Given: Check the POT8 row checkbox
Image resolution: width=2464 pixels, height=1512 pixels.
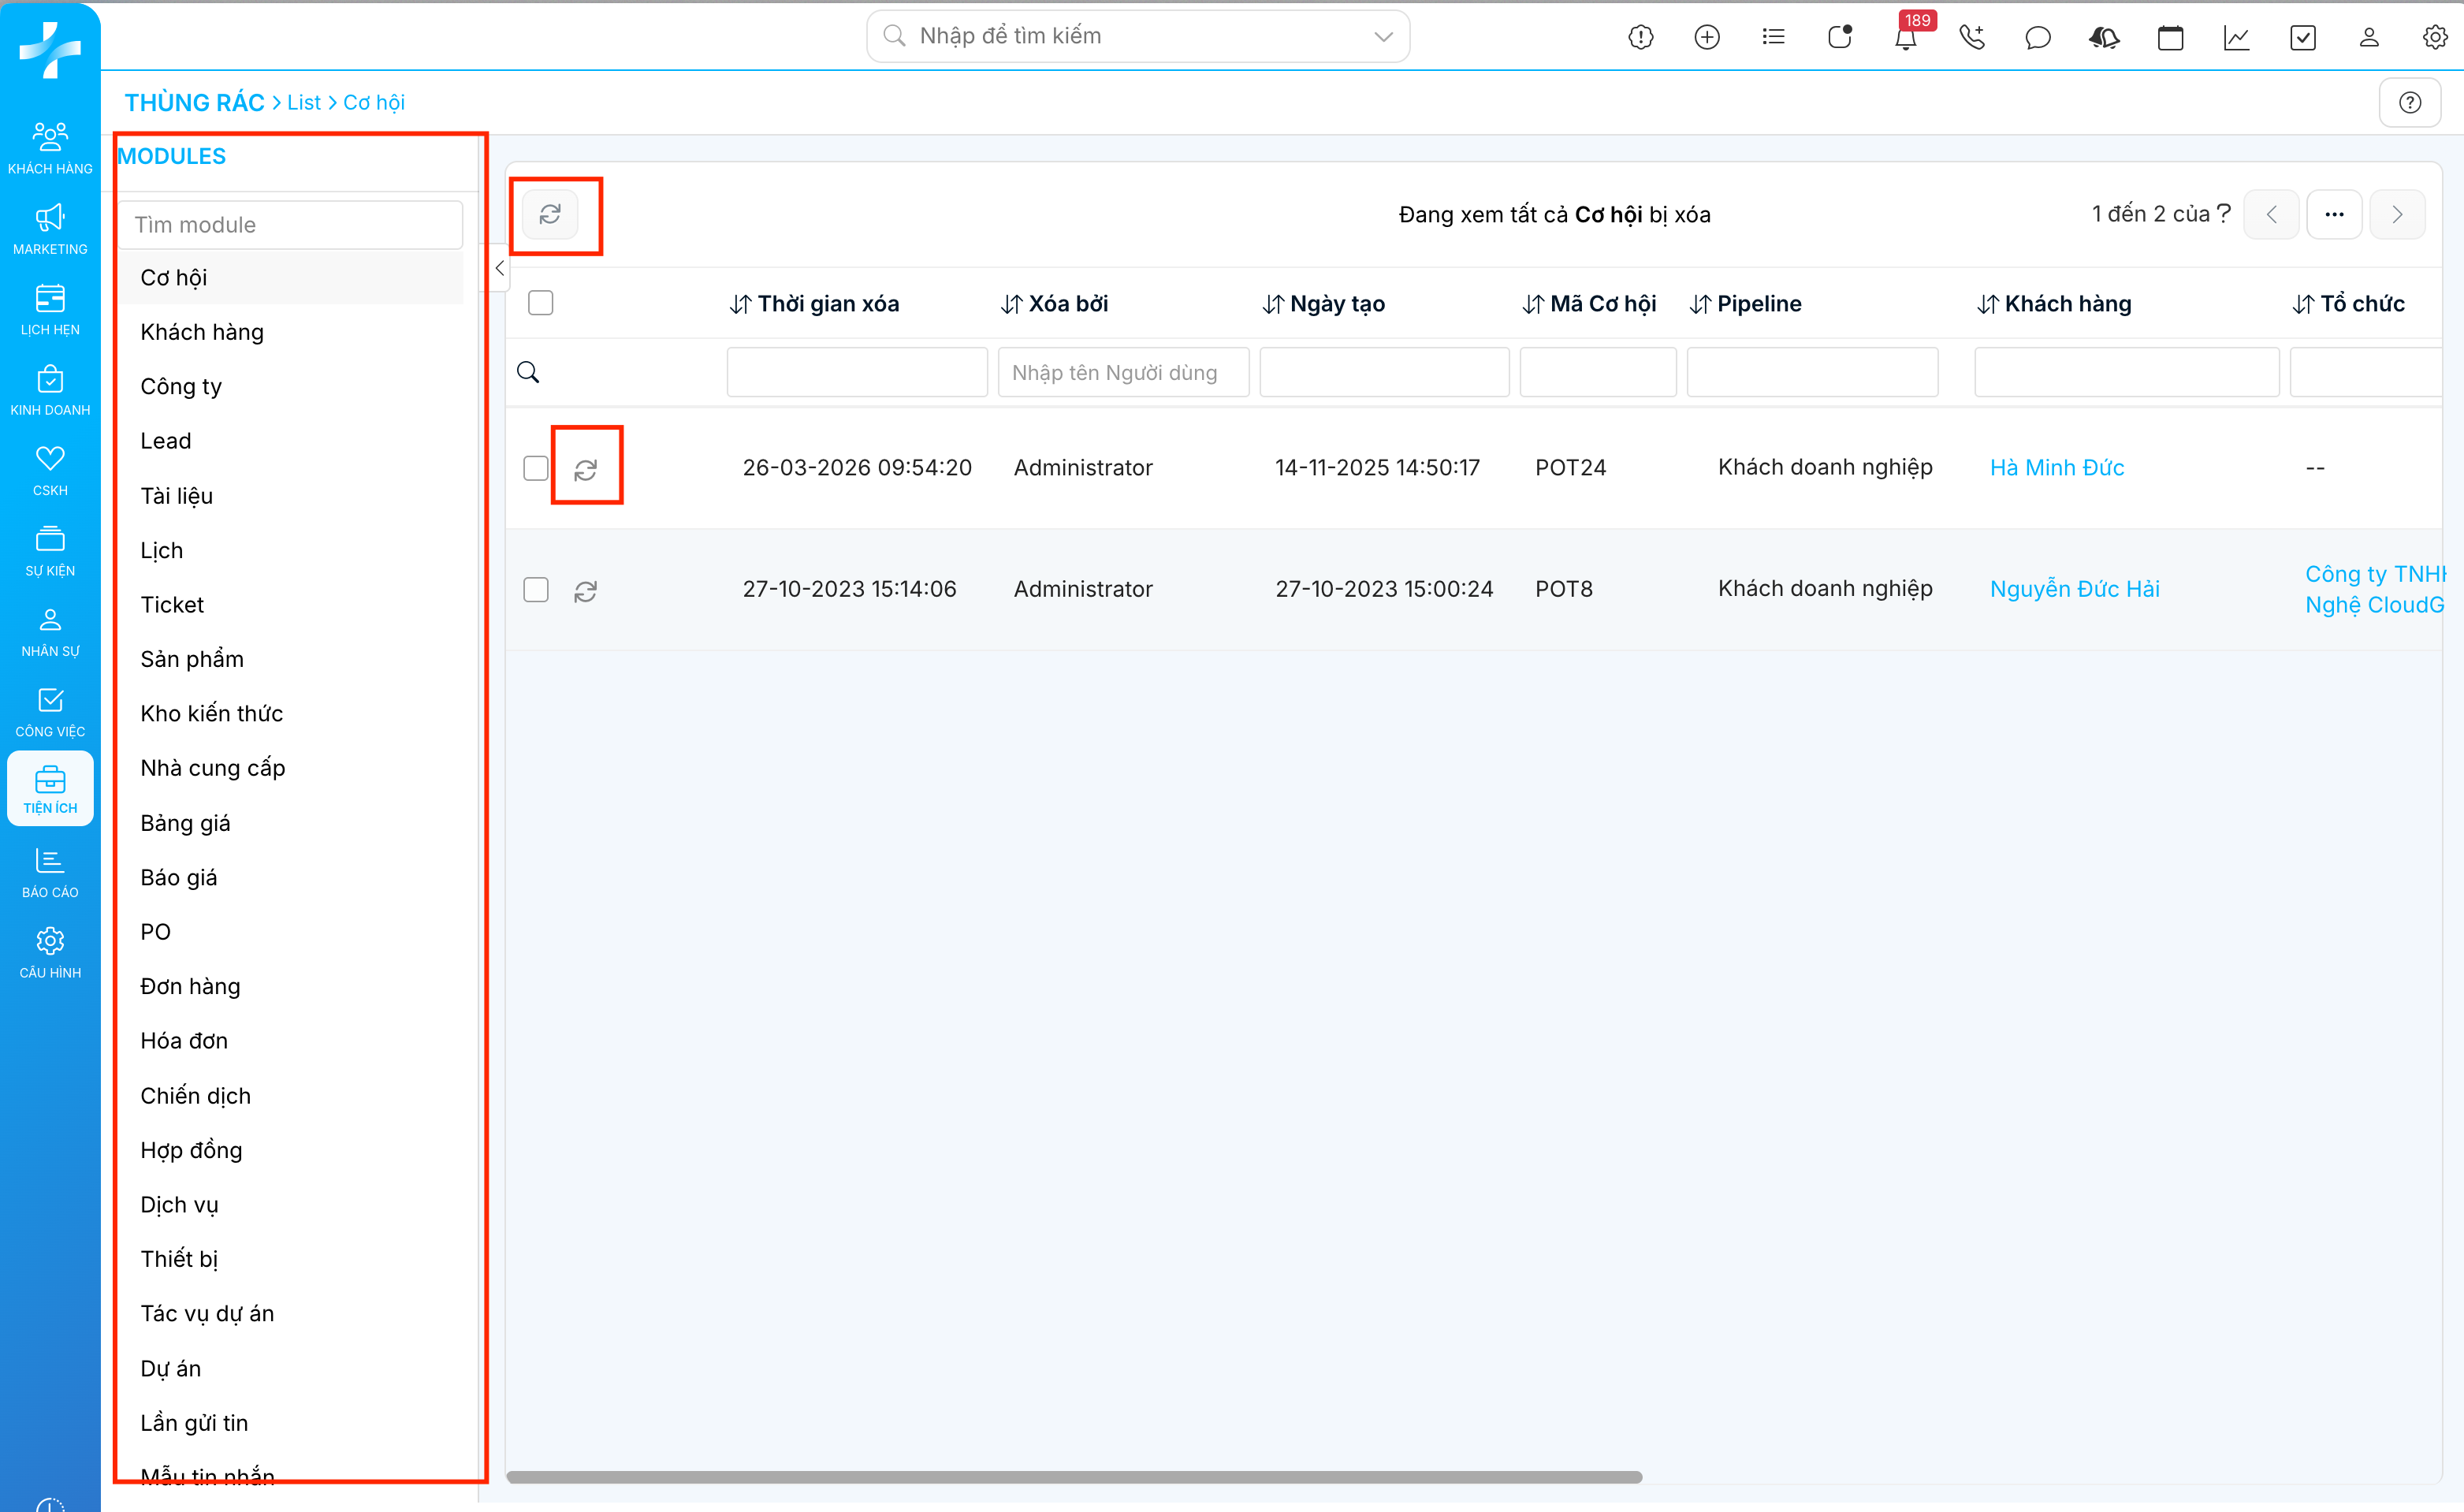Looking at the screenshot, I should 536,590.
